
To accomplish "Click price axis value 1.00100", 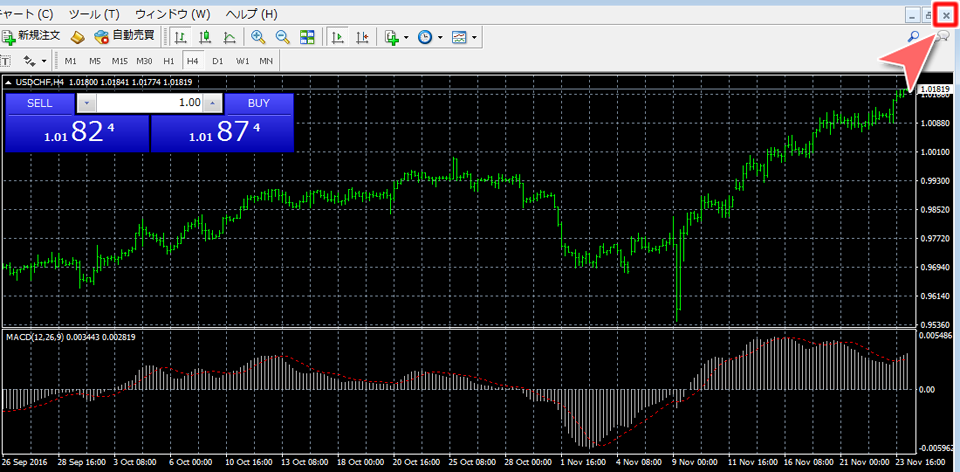I will click(934, 152).
